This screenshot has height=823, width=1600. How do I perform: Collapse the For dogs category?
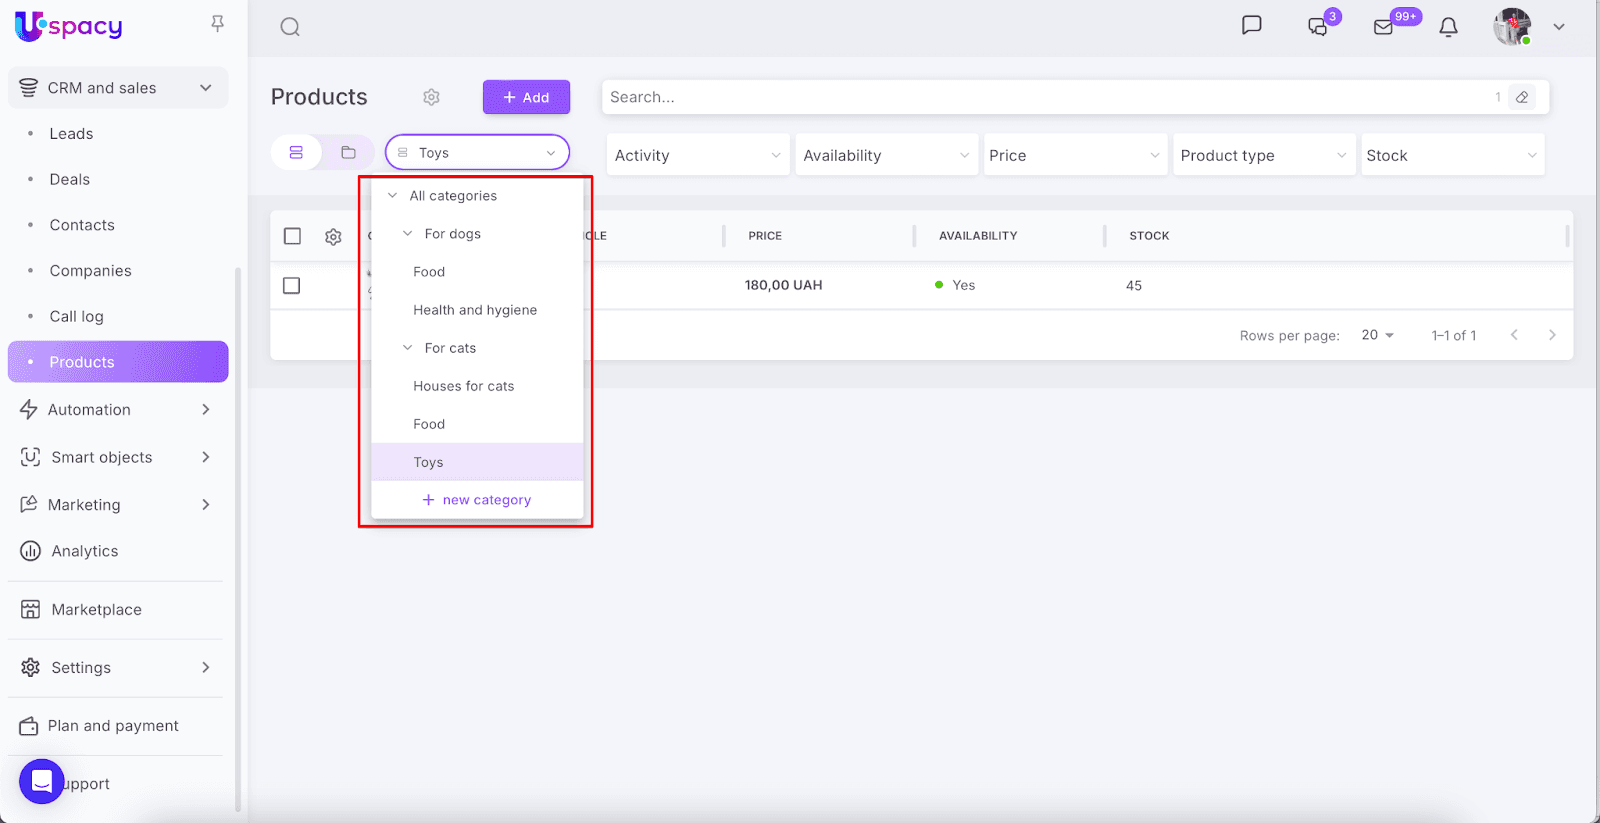pyautogui.click(x=408, y=234)
